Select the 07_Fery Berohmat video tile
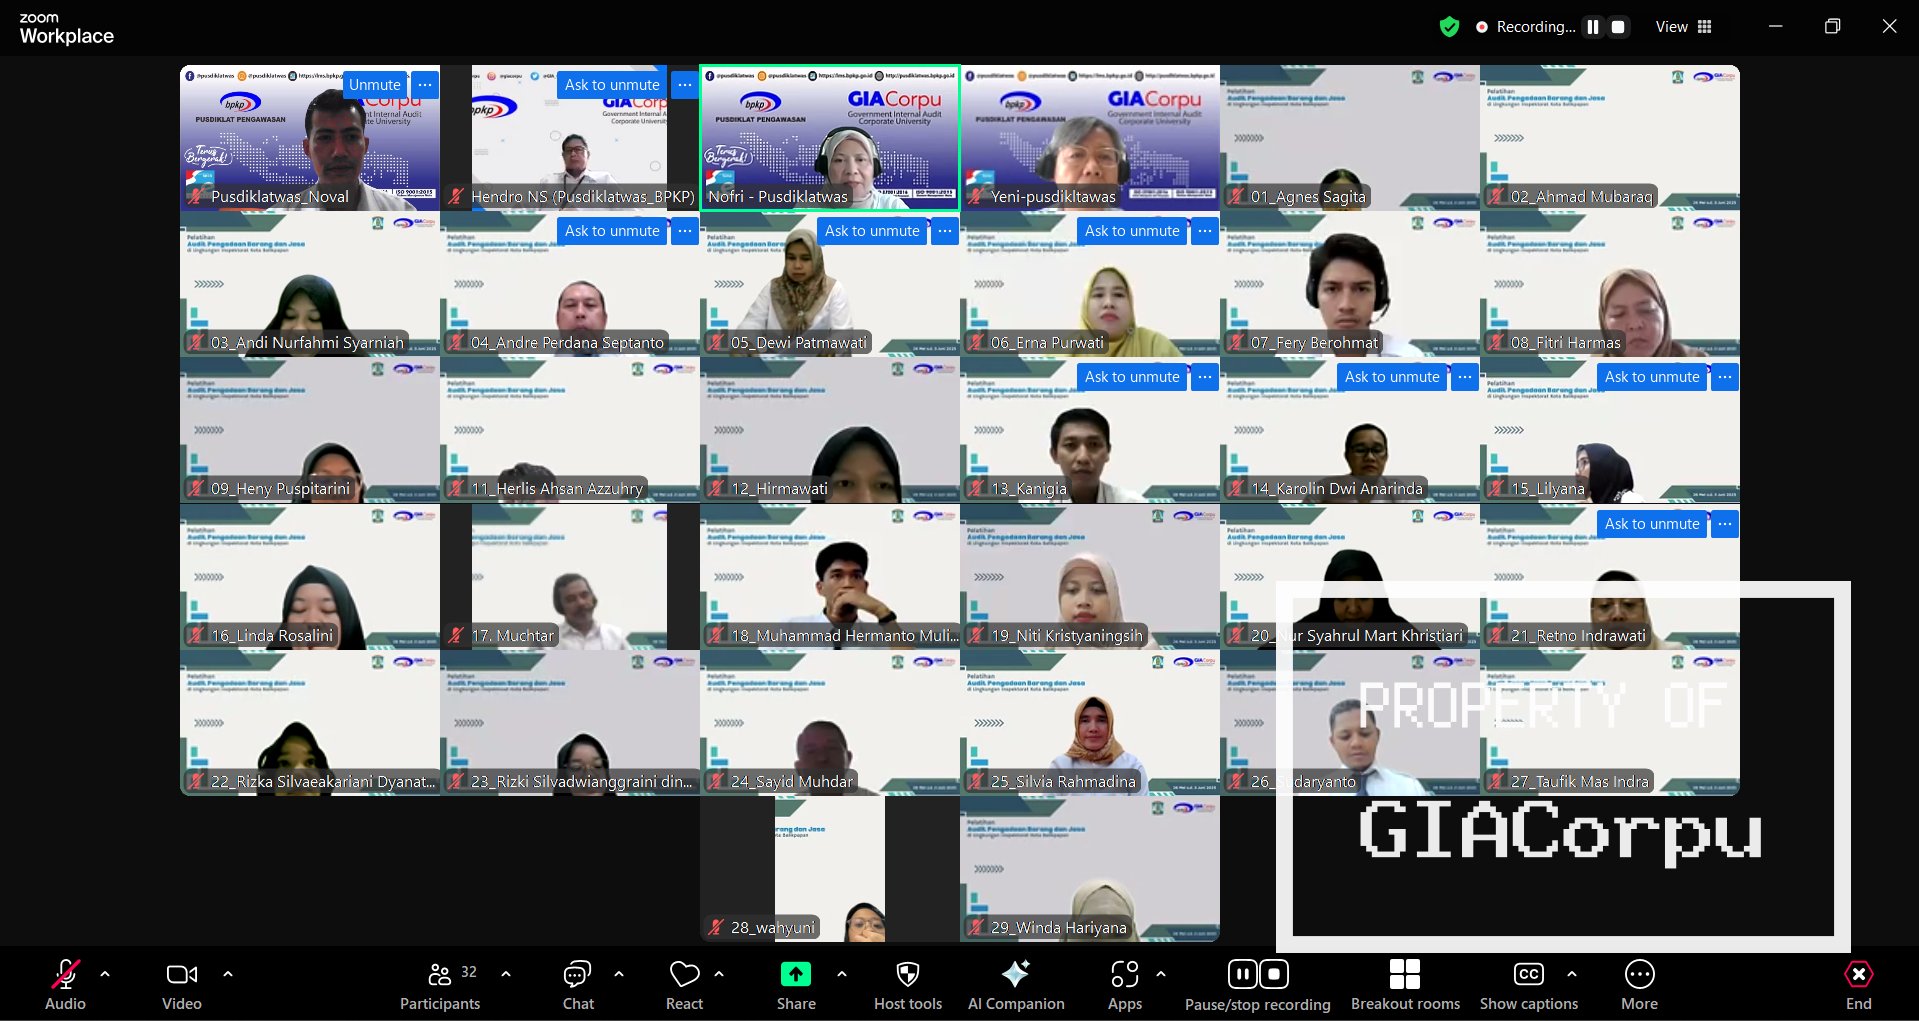Screen dimensions: 1919x1021 (1349, 285)
